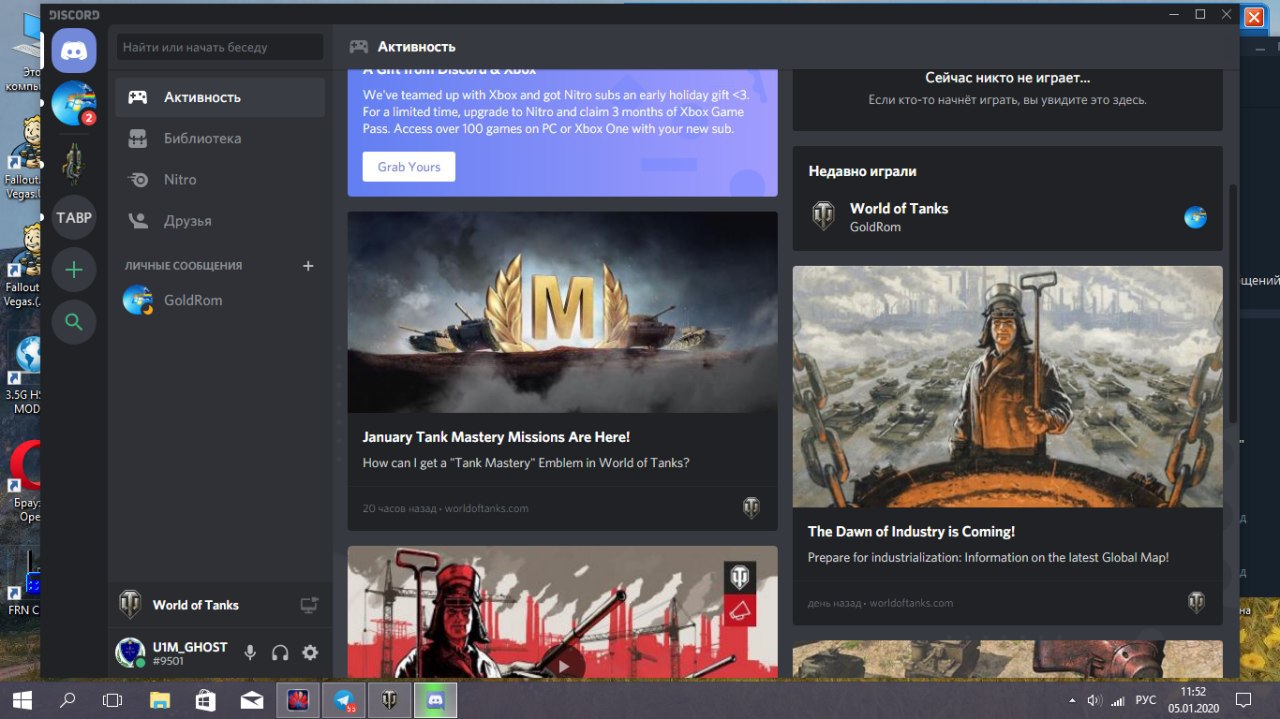
Task: Click Discord taskbar icon
Action: [x=435, y=700]
